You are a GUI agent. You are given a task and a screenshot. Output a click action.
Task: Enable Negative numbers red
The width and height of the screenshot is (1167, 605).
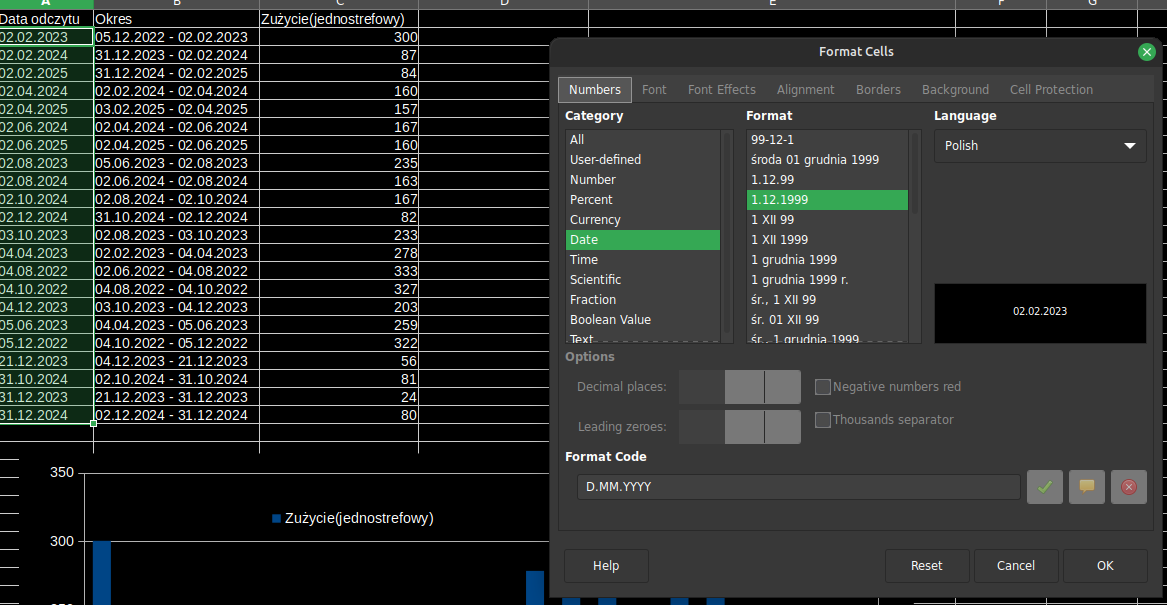point(823,387)
